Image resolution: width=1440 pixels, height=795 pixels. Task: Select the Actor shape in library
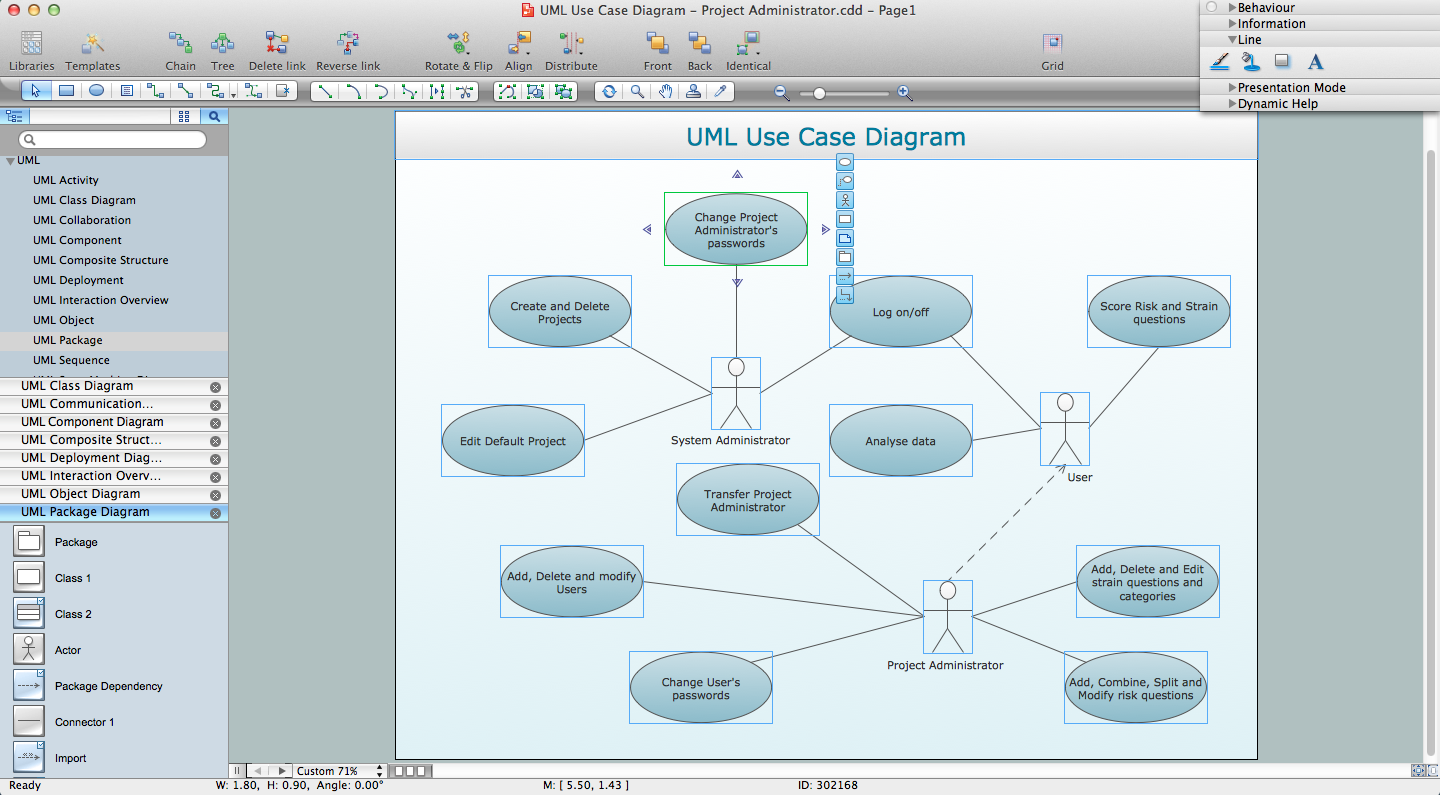28,650
